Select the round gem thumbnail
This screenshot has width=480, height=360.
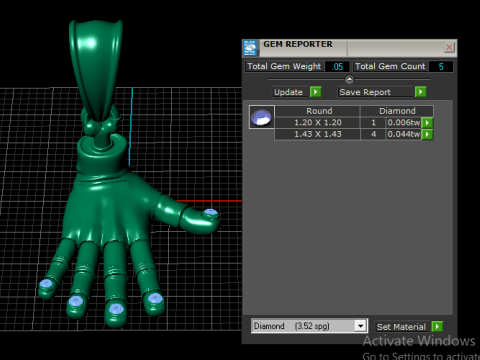pos(262,117)
